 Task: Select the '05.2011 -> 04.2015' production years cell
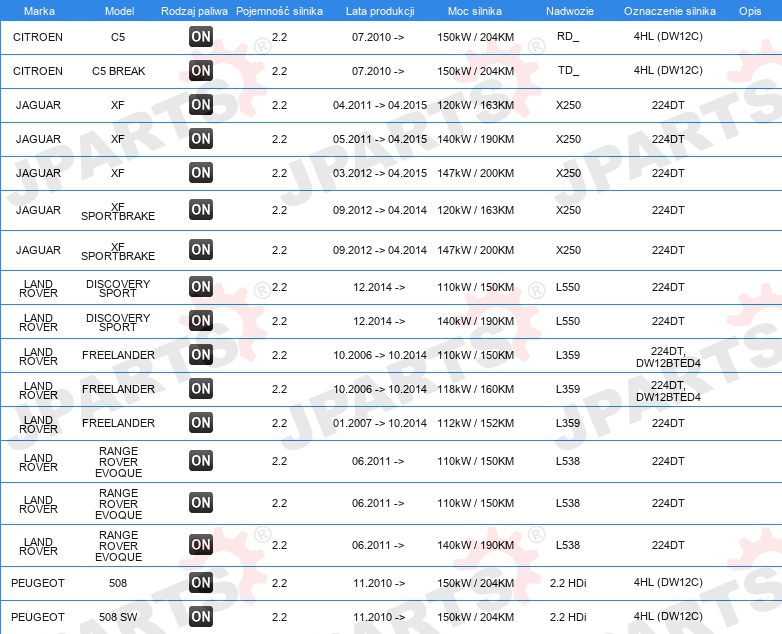coord(380,139)
